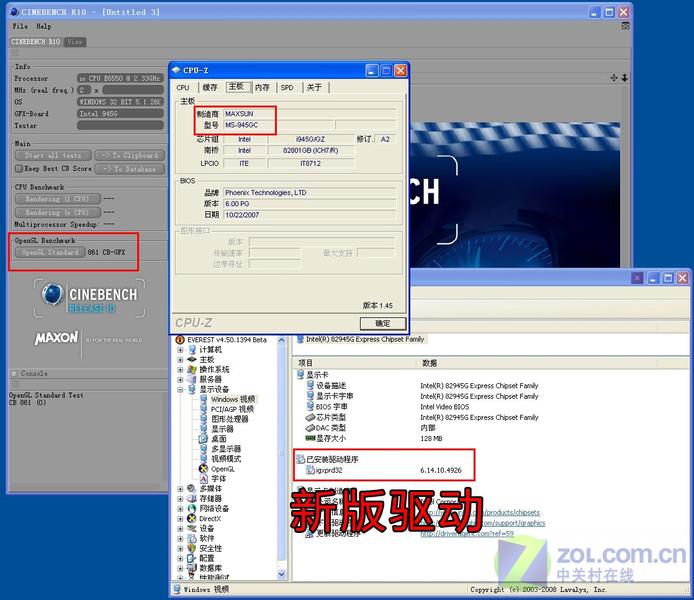Select the DAC 类型 row in details
Viewport: 694px width, 600px height.
click(x=331, y=428)
